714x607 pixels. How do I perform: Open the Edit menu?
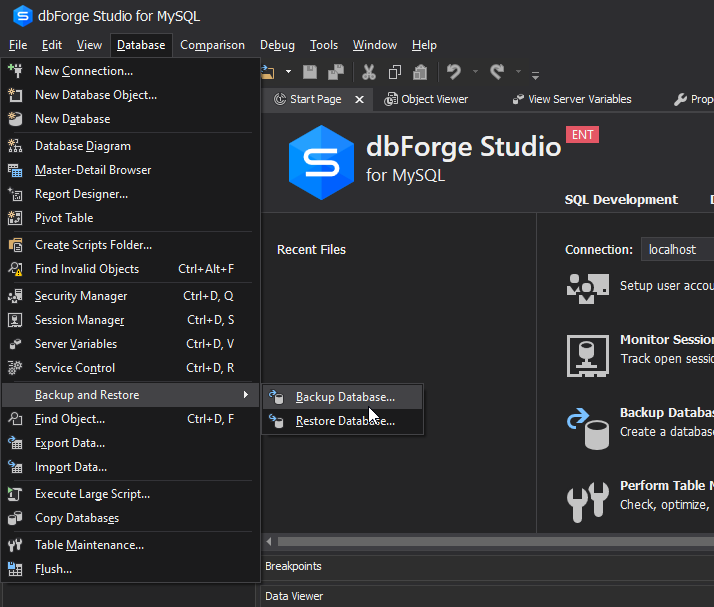[52, 45]
